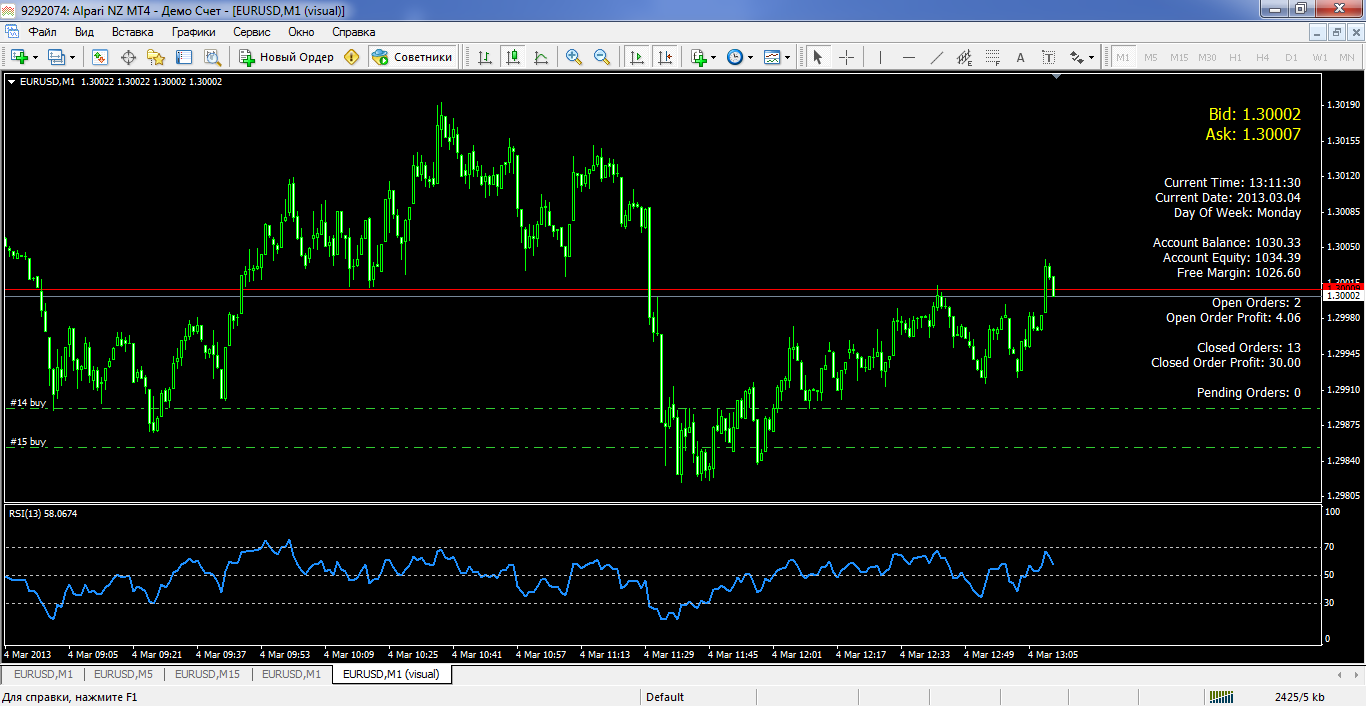Switch to bar chart display
The height and width of the screenshot is (706, 1366).
[485, 57]
